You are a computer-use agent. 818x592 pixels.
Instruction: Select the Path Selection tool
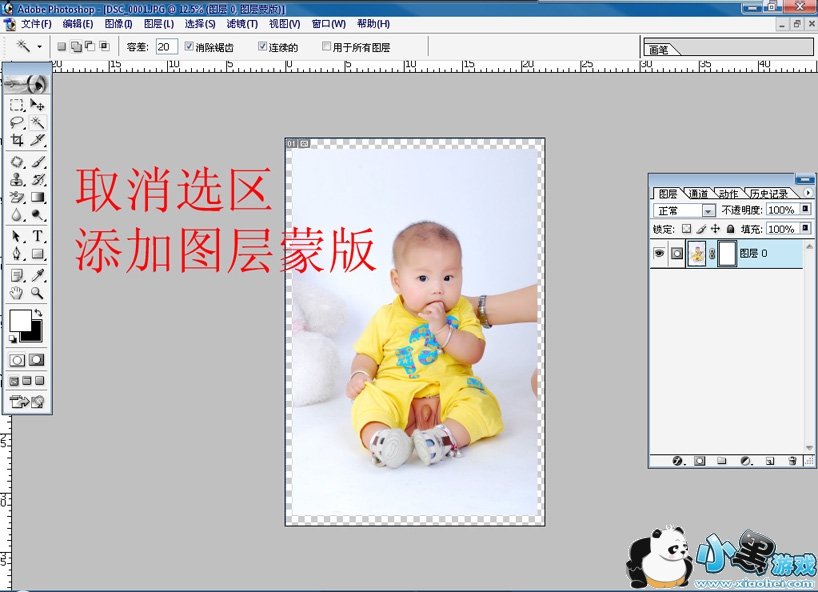click(17, 236)
